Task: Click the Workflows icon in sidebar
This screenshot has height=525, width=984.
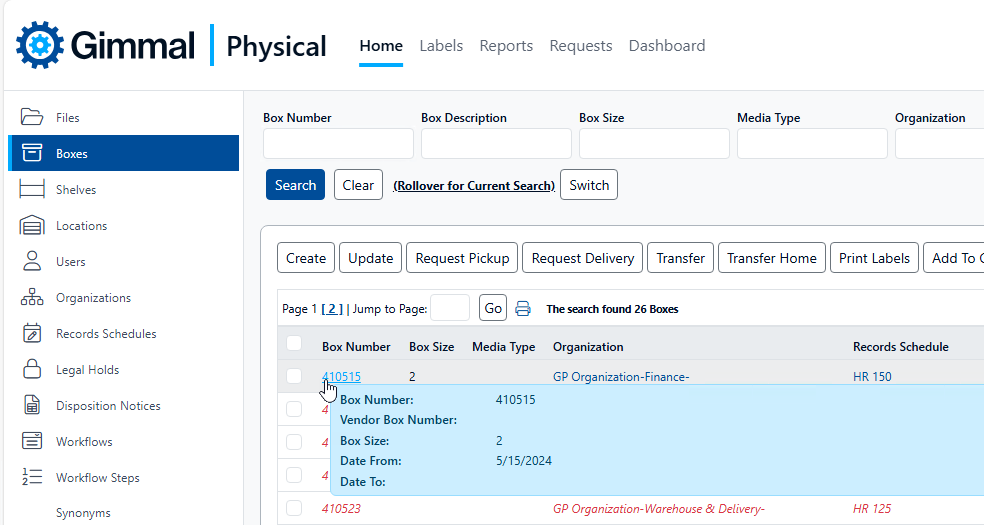Action: (31, 441)
